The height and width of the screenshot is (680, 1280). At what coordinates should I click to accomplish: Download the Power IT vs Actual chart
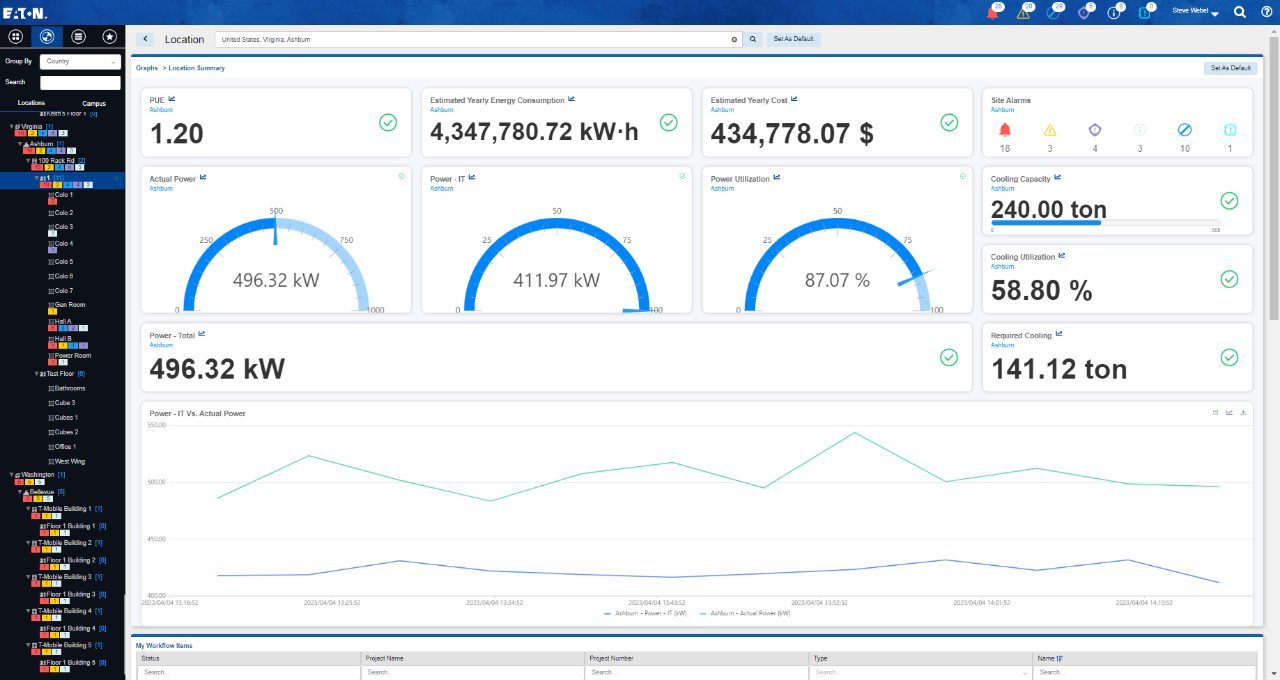(1243, 412)
